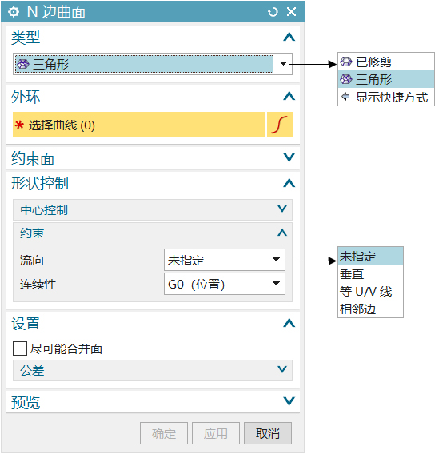Click the 选择曲线 (0) selection field
This screenshot has height=454, width=435.
pos(139,125)
